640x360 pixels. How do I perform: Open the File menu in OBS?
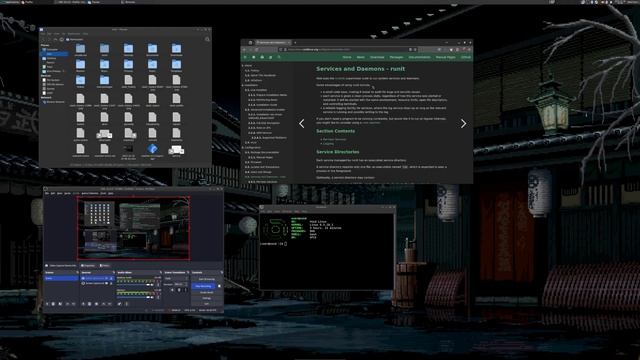click(47, 193)
